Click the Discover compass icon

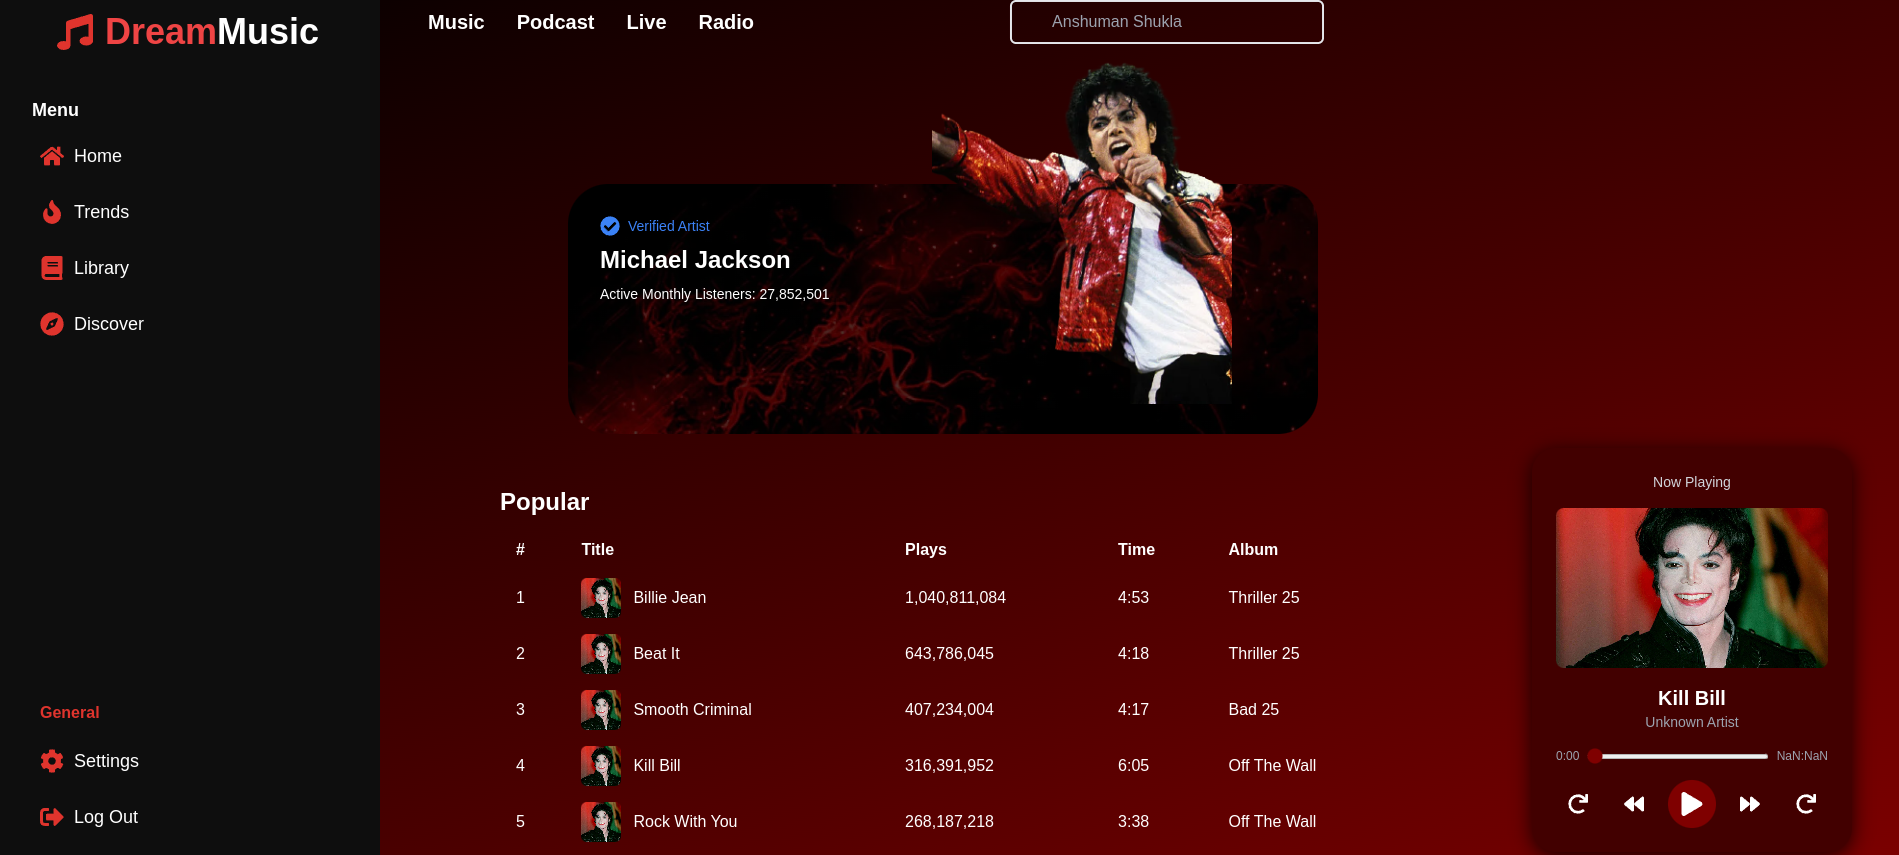[52, 324]
